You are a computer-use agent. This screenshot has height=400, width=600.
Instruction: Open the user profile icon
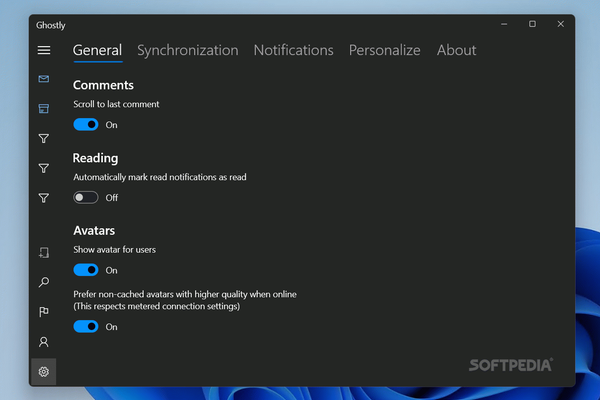click(44, 342)
